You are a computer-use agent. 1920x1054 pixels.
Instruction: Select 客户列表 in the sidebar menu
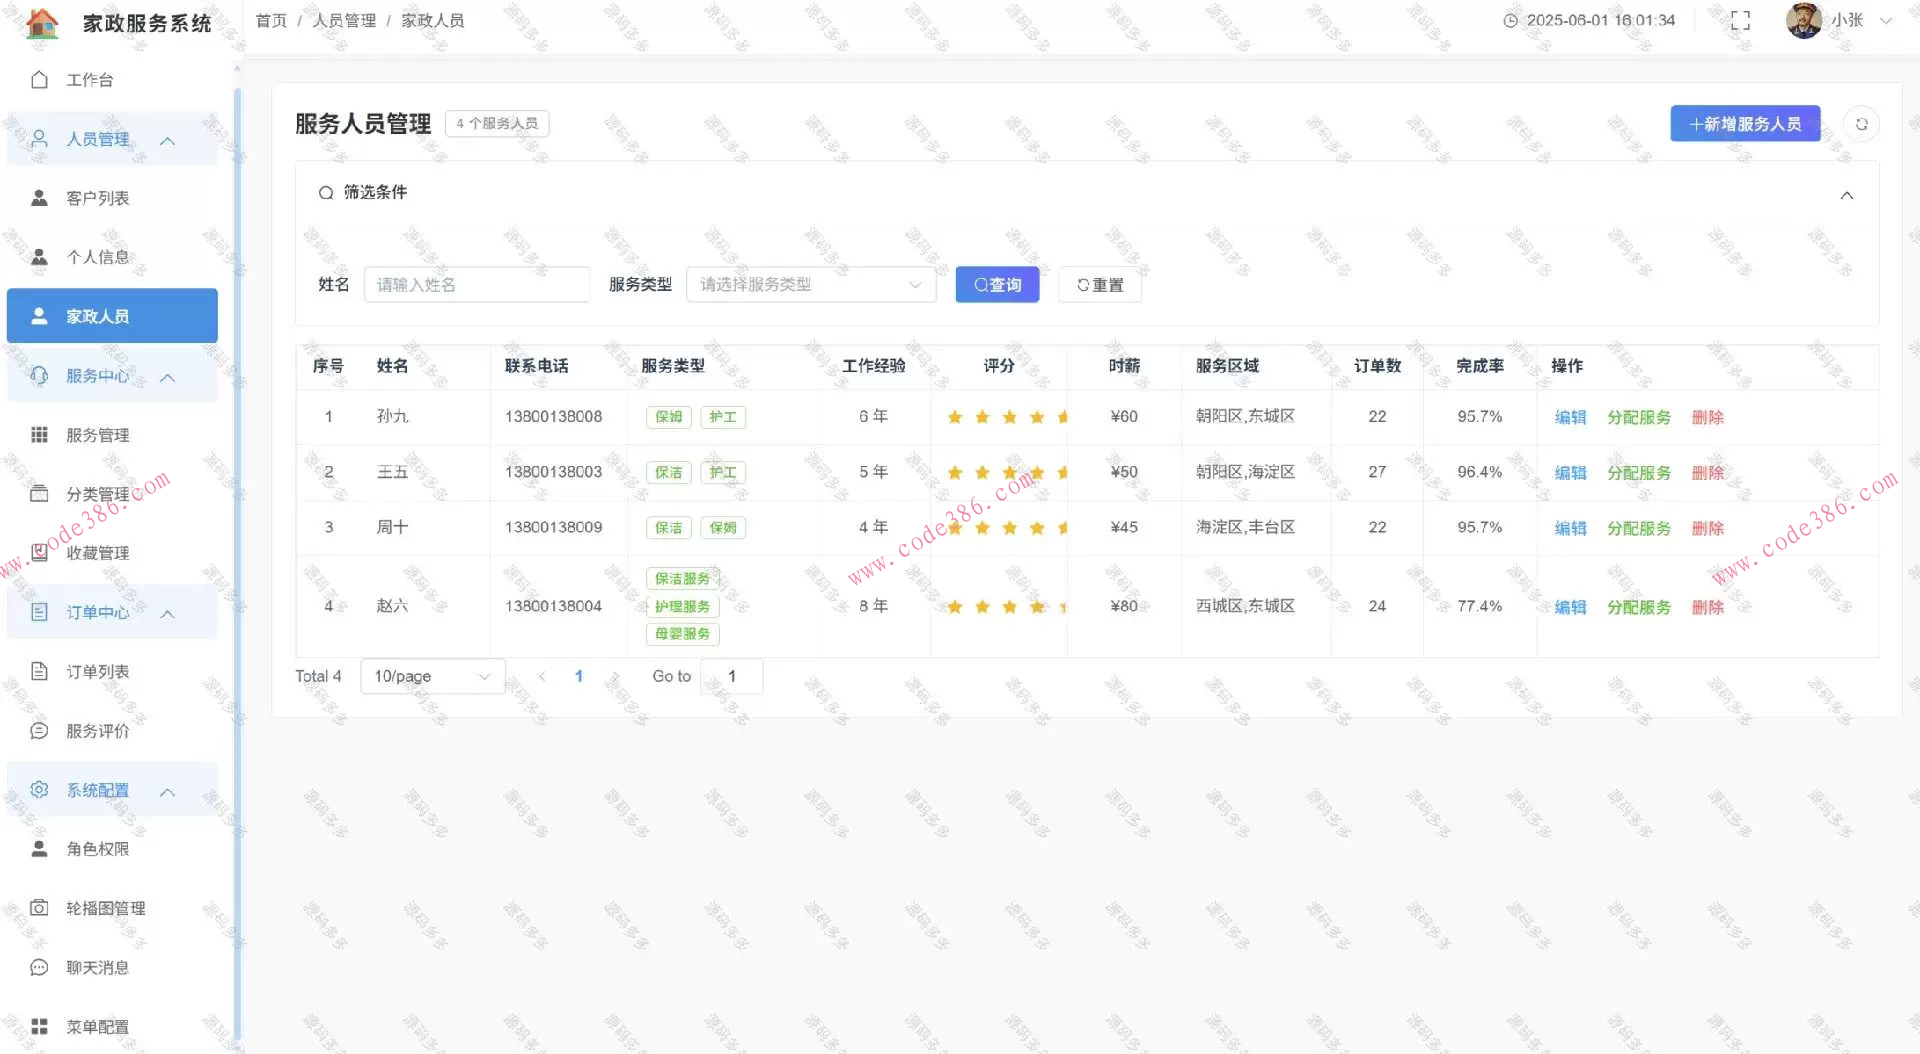coord(97,198)
